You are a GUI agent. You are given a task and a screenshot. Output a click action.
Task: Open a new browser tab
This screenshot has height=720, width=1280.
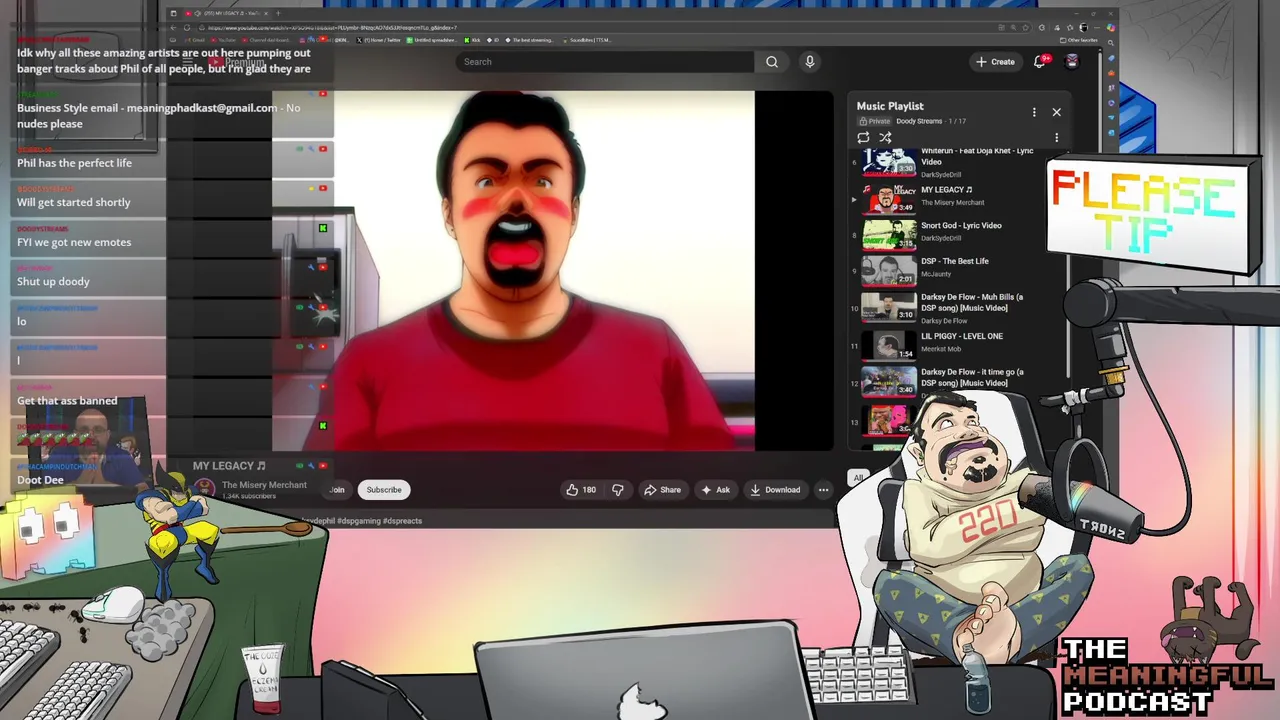[x=279, y=13]
